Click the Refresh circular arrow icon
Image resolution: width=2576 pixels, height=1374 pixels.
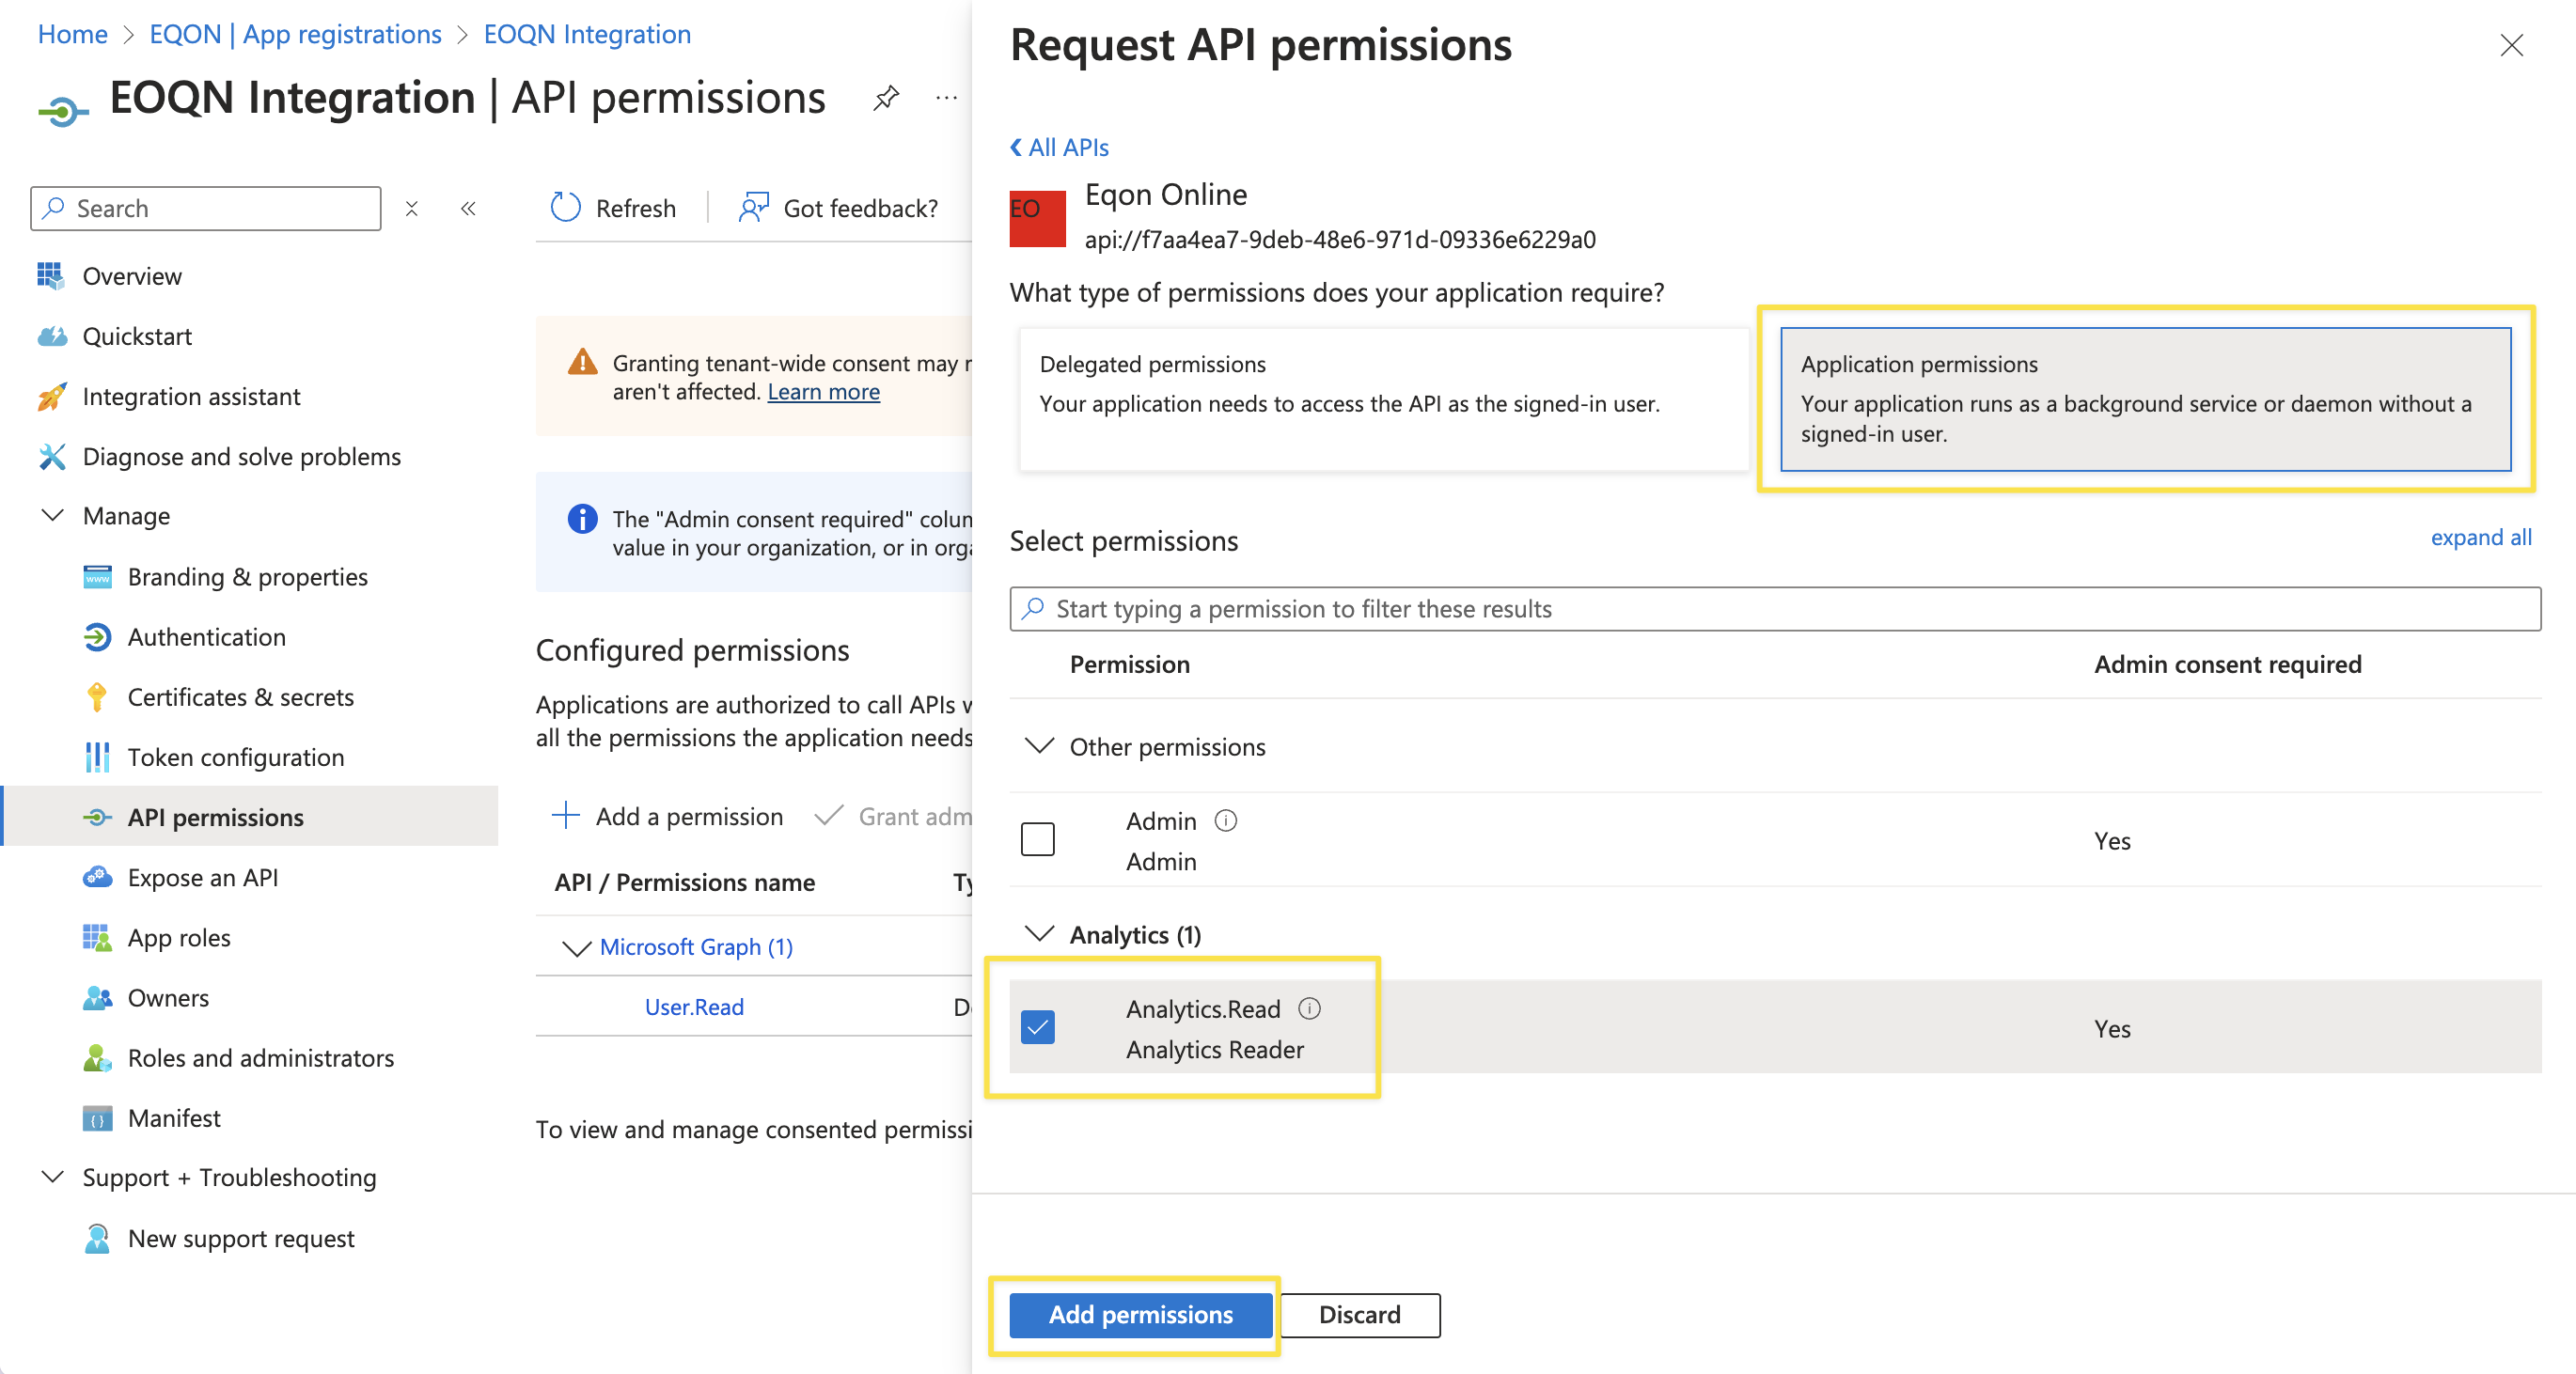point(566,208)
